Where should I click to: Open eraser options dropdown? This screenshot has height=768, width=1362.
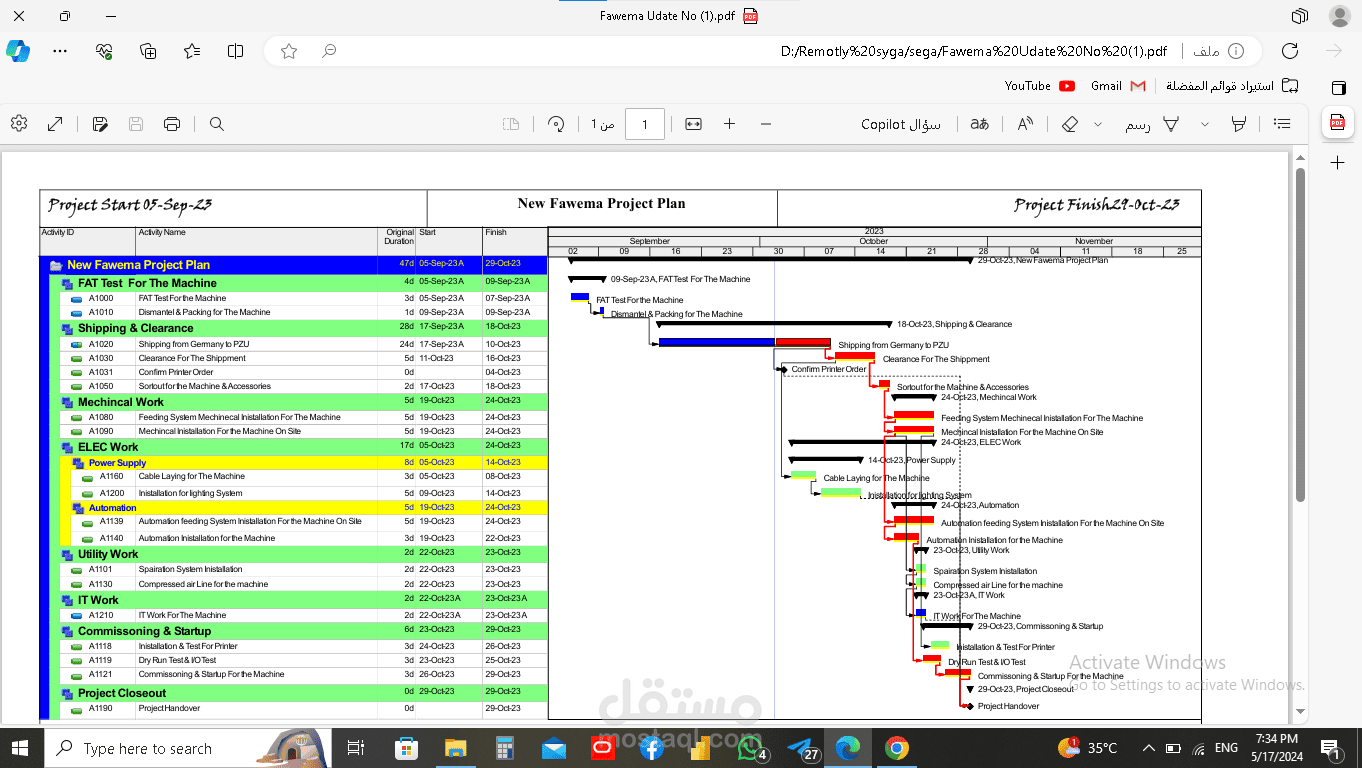1097,124
